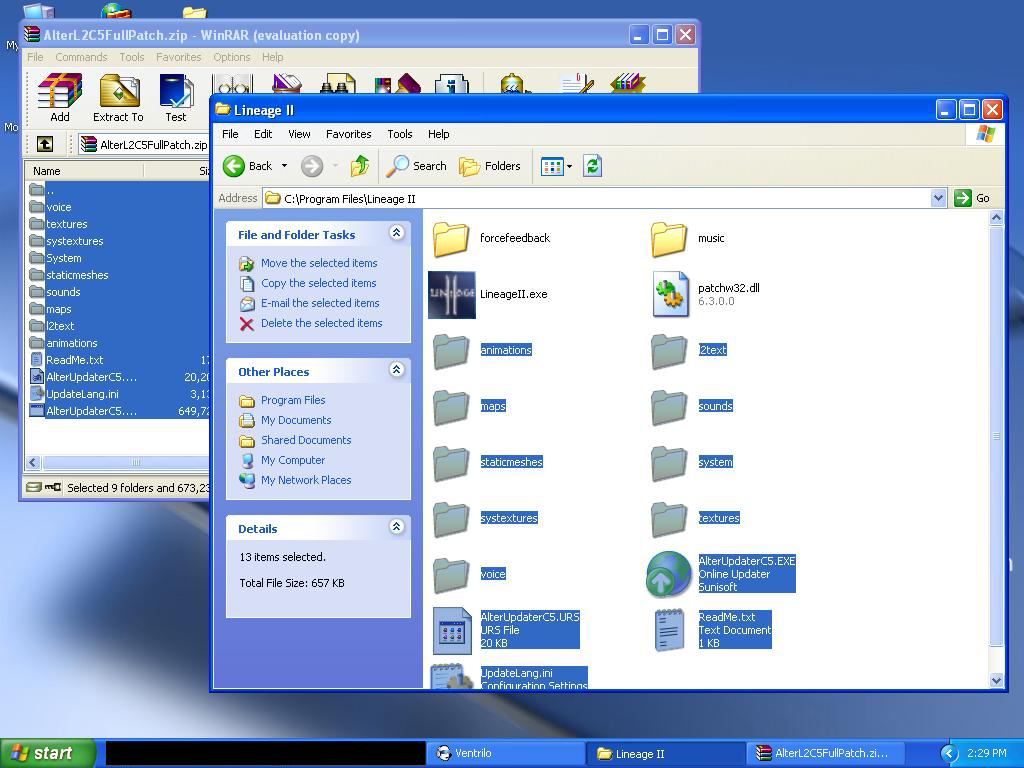This screenshot has height=768, width=1024.
Task: Click the Back button in Lineage II window
Action: point(247,166)
